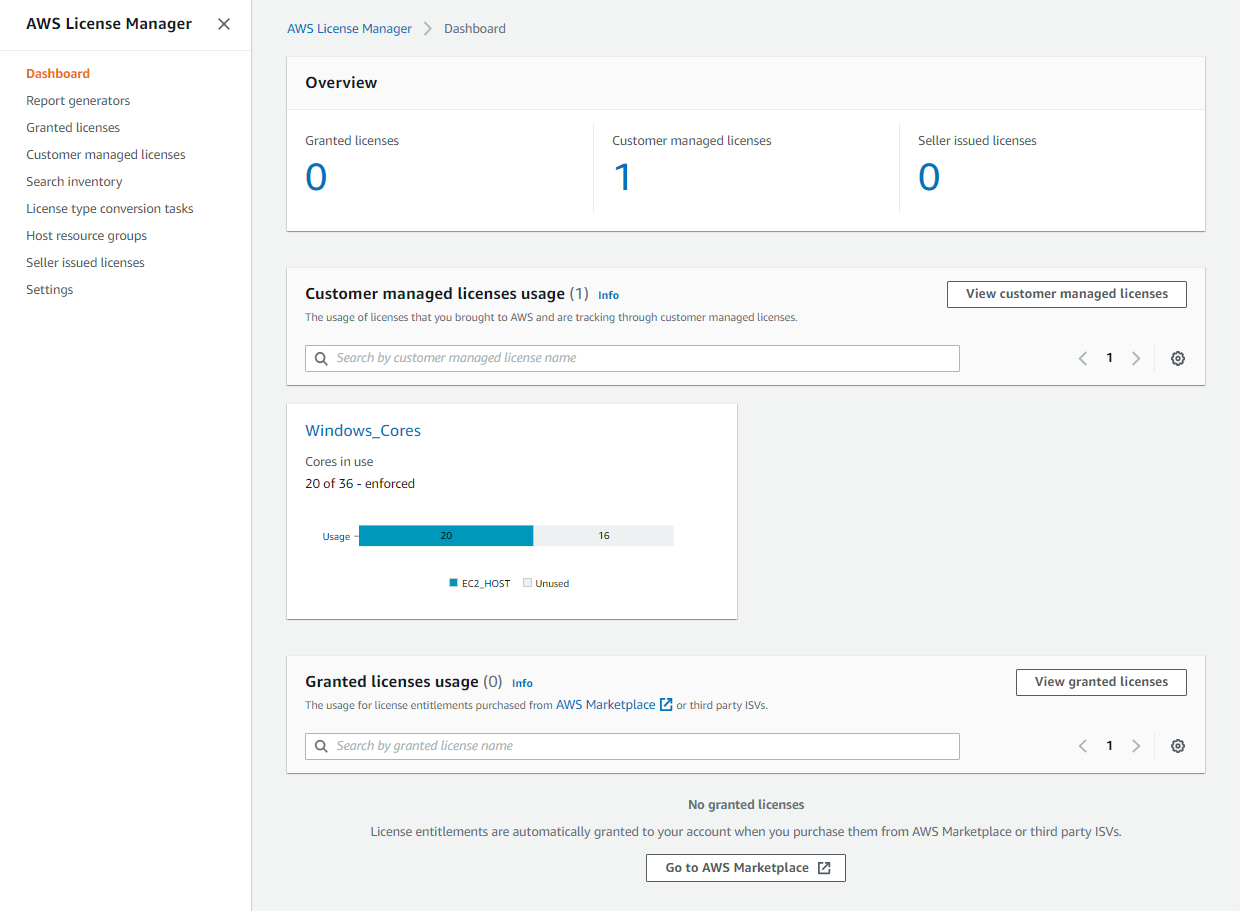Select Host resource groups in the navigation
The height and width of the screenshot is (911, 1240).
point(86,235)
